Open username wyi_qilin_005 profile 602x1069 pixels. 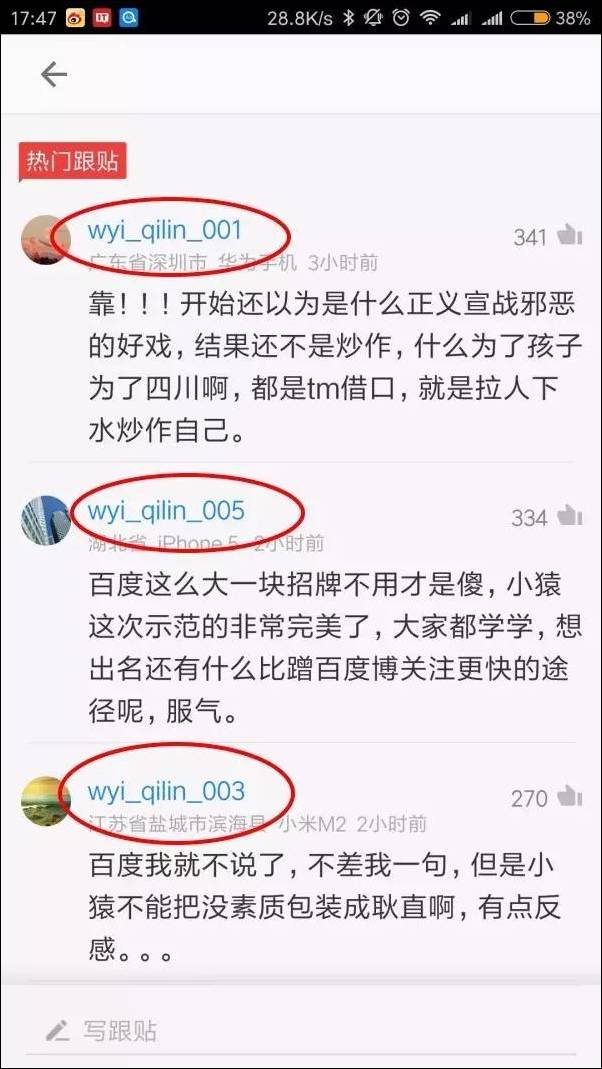pos(166,511)
